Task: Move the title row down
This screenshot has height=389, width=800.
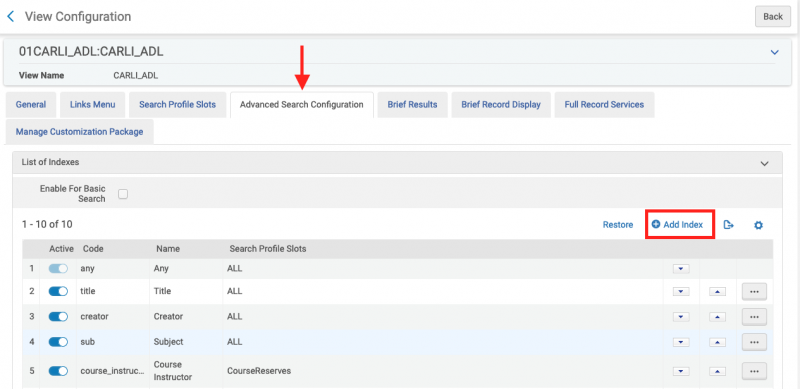Action: click(681, 291)
